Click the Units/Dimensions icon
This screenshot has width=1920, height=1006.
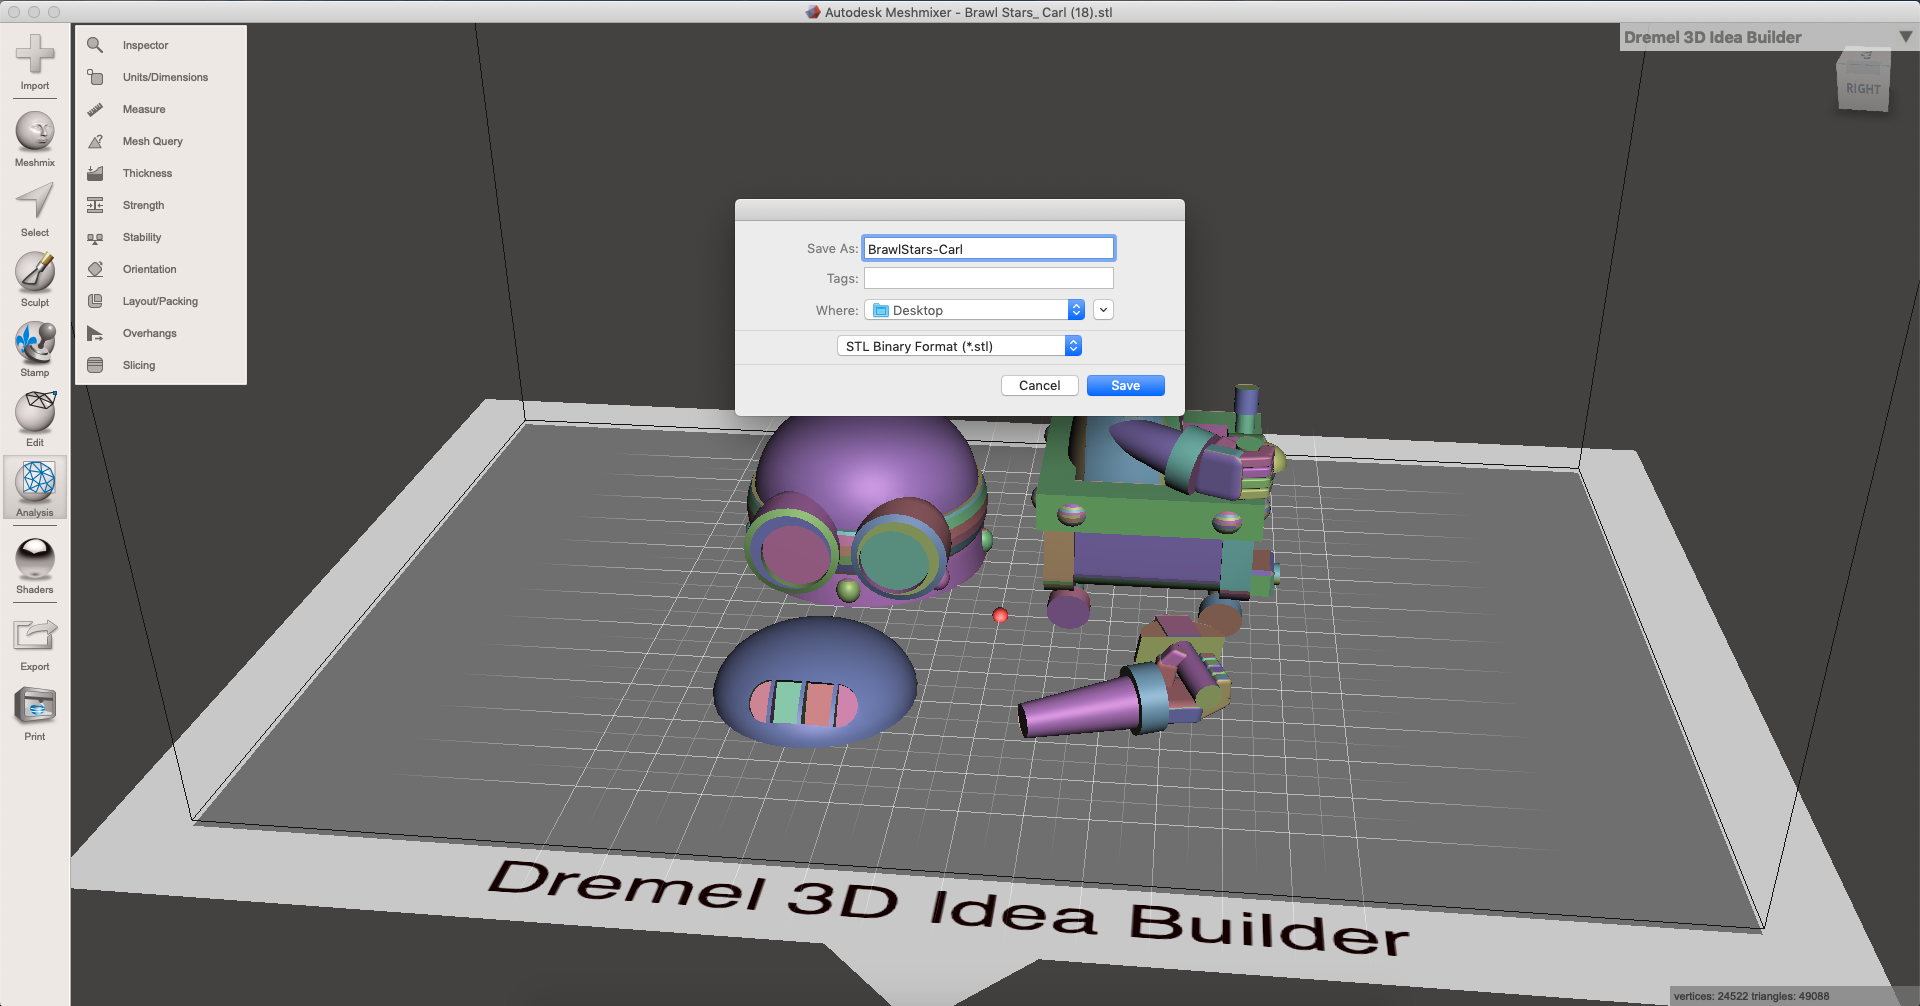point(95,77)
